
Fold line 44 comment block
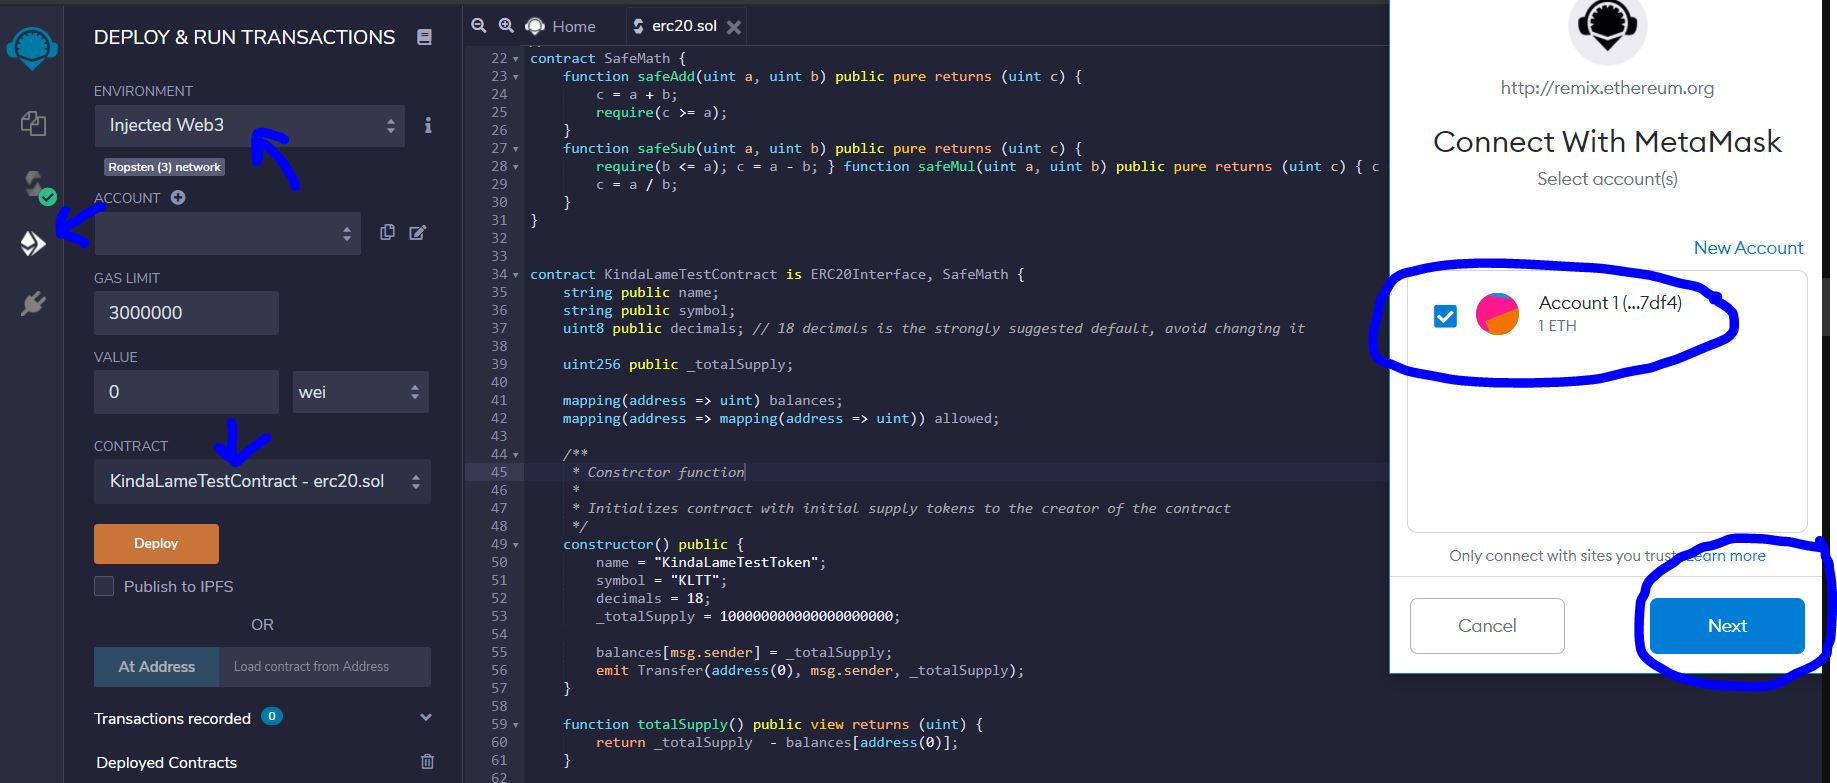(516, 455)
